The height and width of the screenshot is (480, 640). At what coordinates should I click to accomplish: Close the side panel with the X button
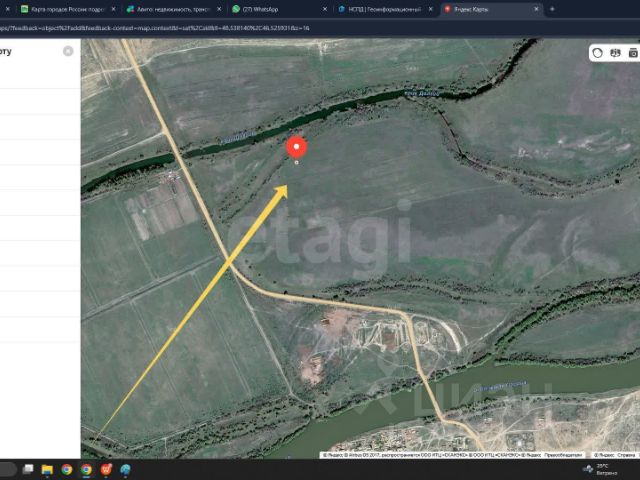click(68, 51)
